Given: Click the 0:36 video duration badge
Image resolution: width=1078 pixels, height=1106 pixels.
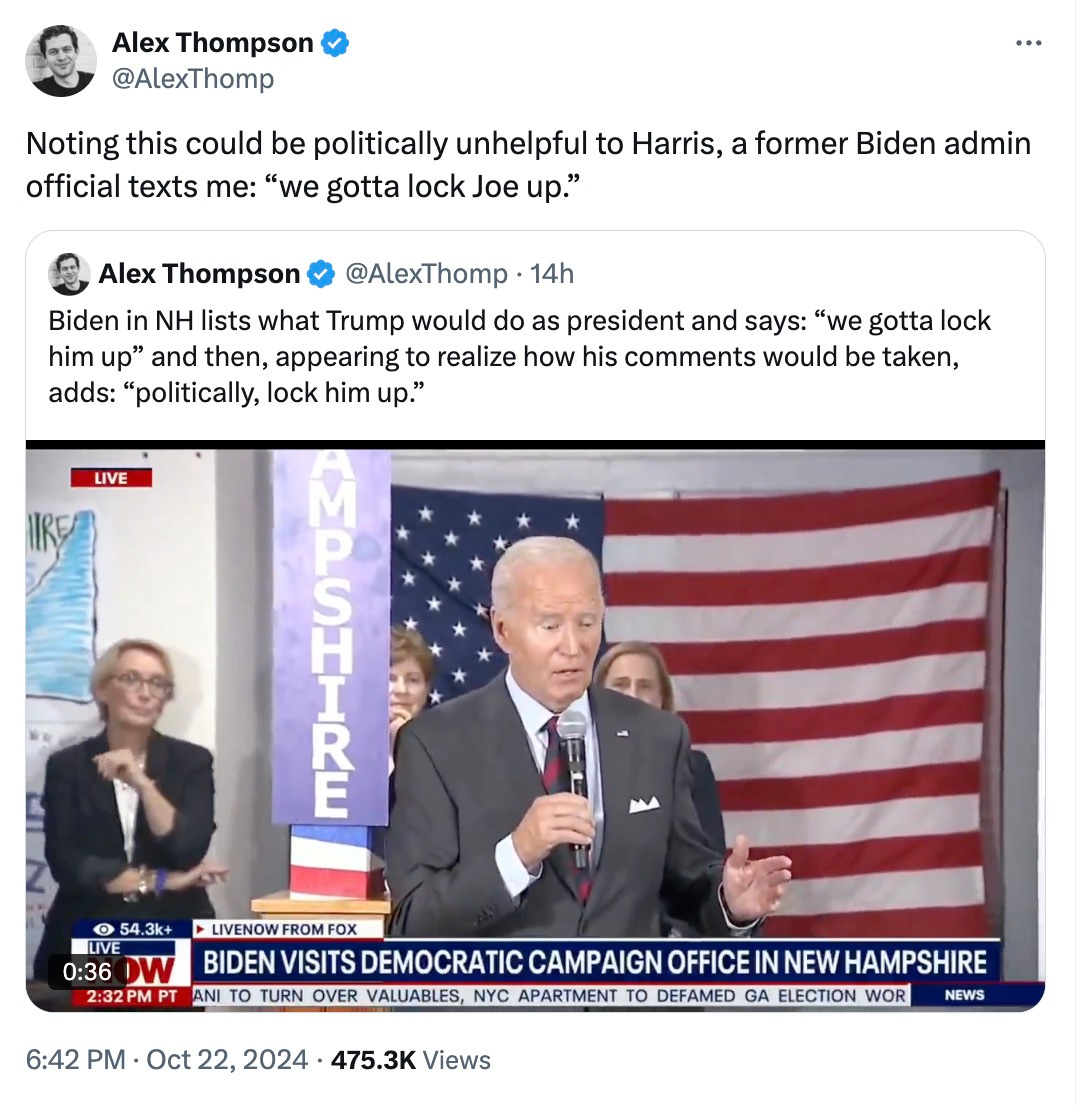Looking at the screenshot, I should (x=87, y=971).
